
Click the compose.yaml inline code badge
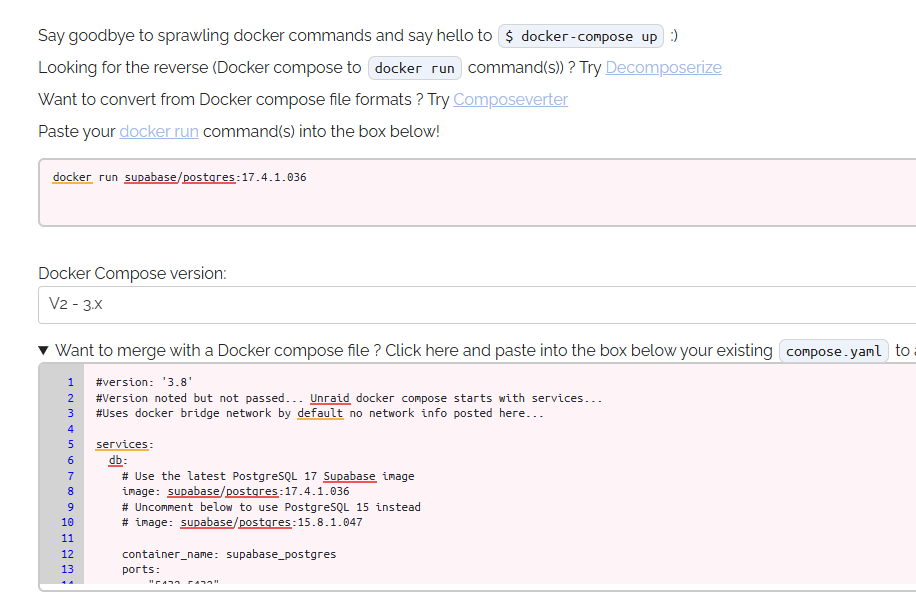(833, 351)
